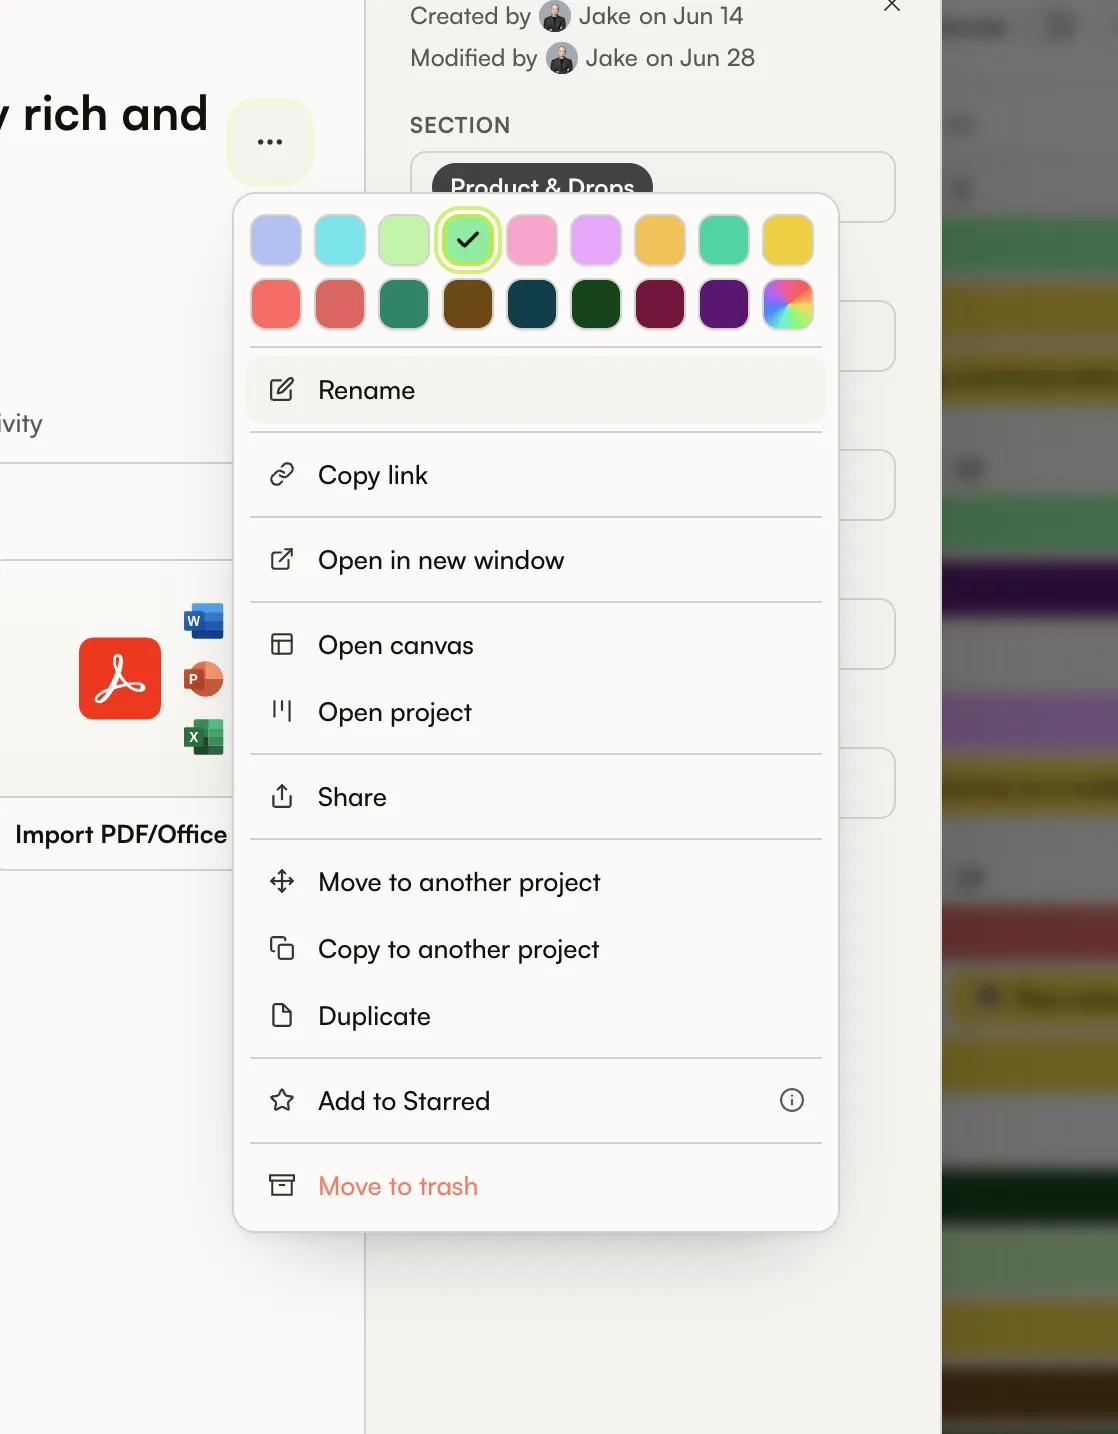Click the 'Jake on Jun 28' modified text
Viewport: 1118px width, 1434px height.
tap(670, 58)
